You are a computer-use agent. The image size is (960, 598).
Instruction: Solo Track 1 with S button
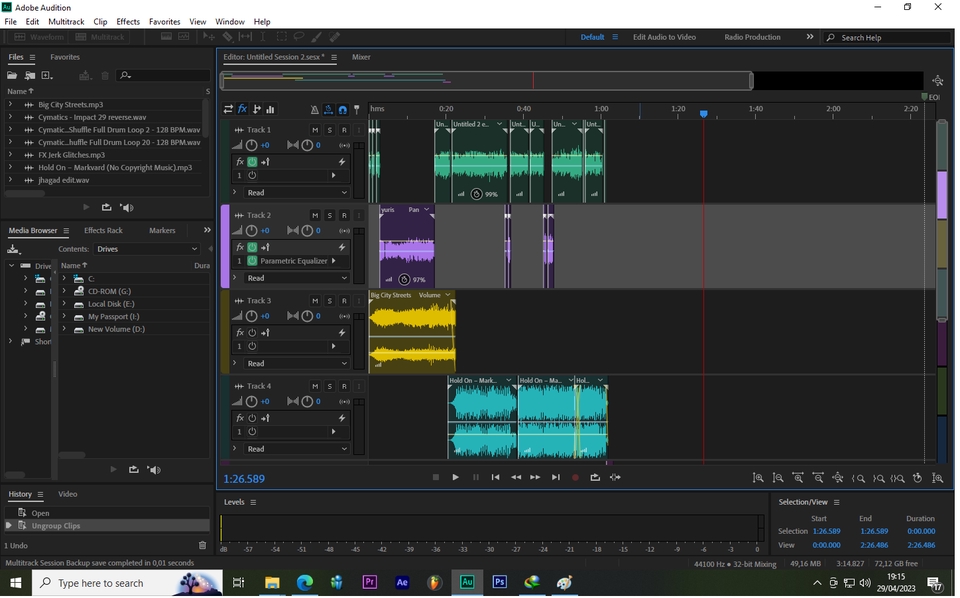[329, 130]
